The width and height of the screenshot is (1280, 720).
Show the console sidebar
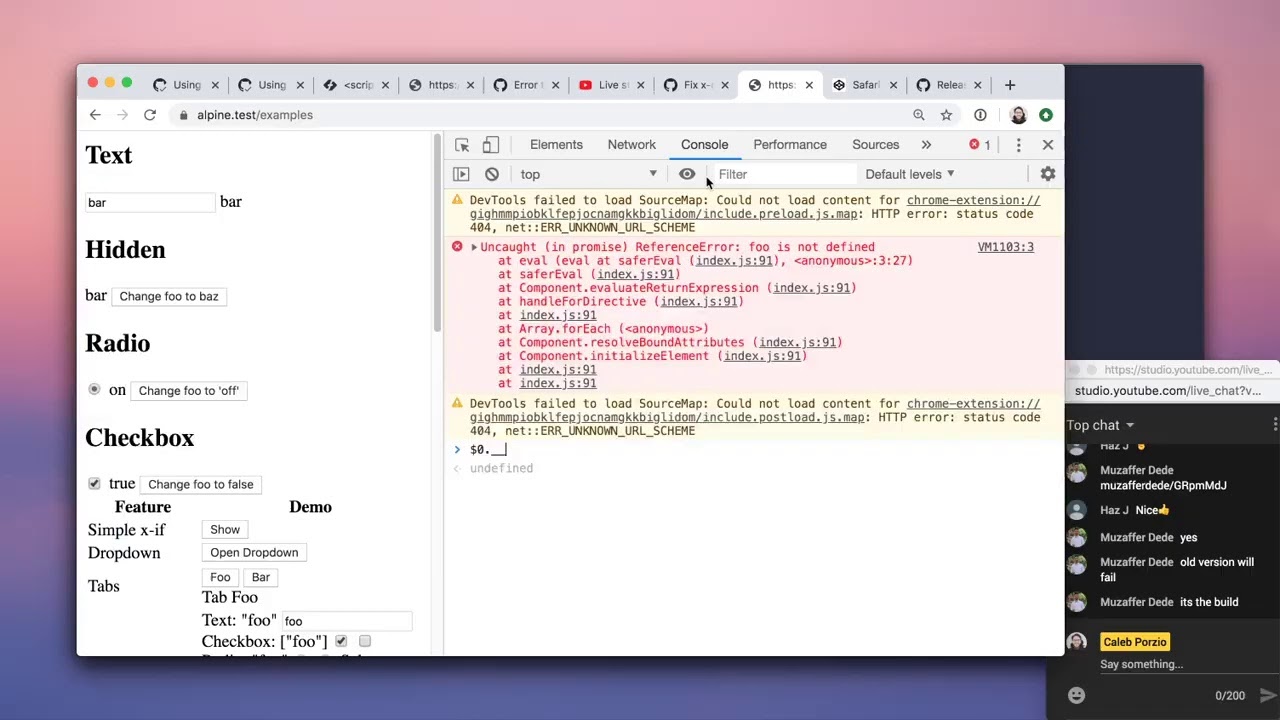(x=461, y=174)
